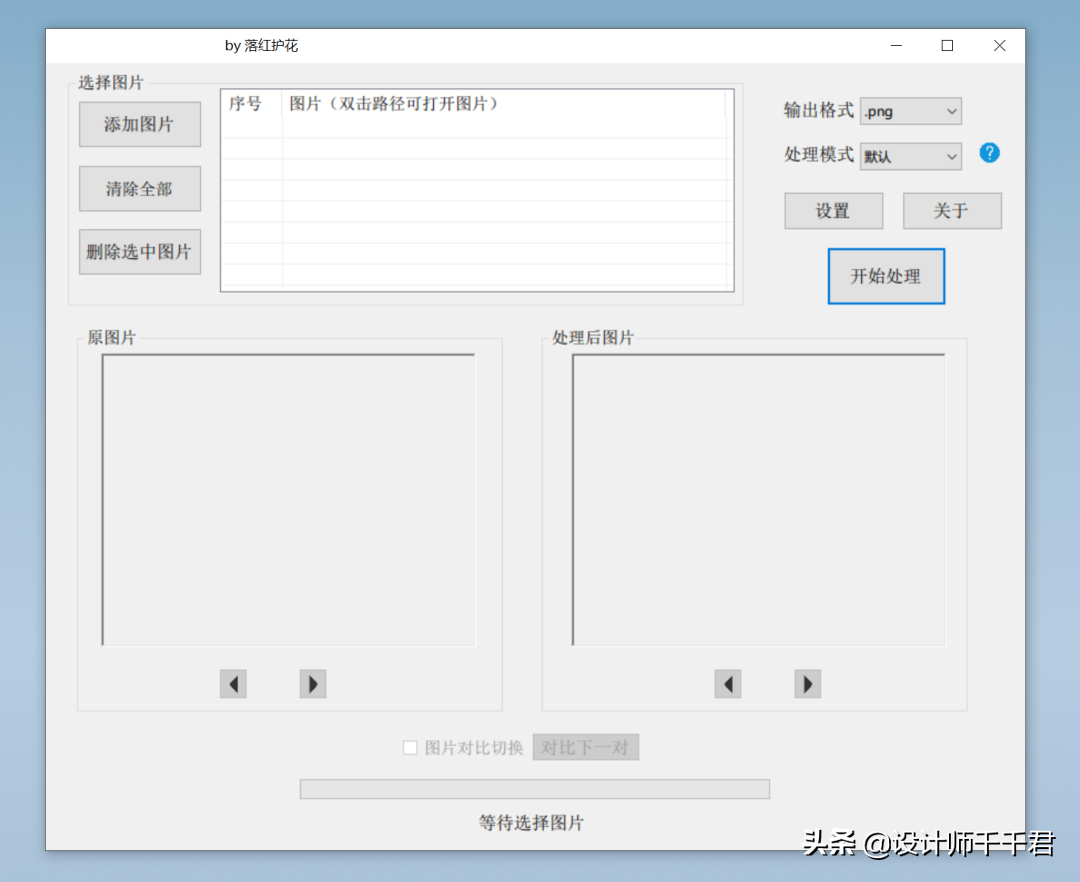Click the blue question mark help icon
The image size is (1080, 882).
pos(989,153)
